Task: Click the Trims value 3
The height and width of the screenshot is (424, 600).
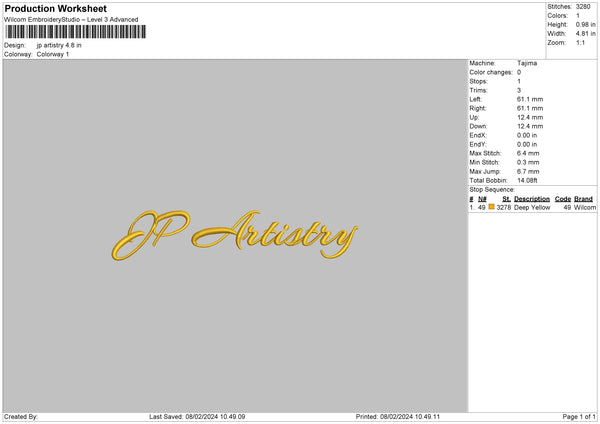Action: 519,90
